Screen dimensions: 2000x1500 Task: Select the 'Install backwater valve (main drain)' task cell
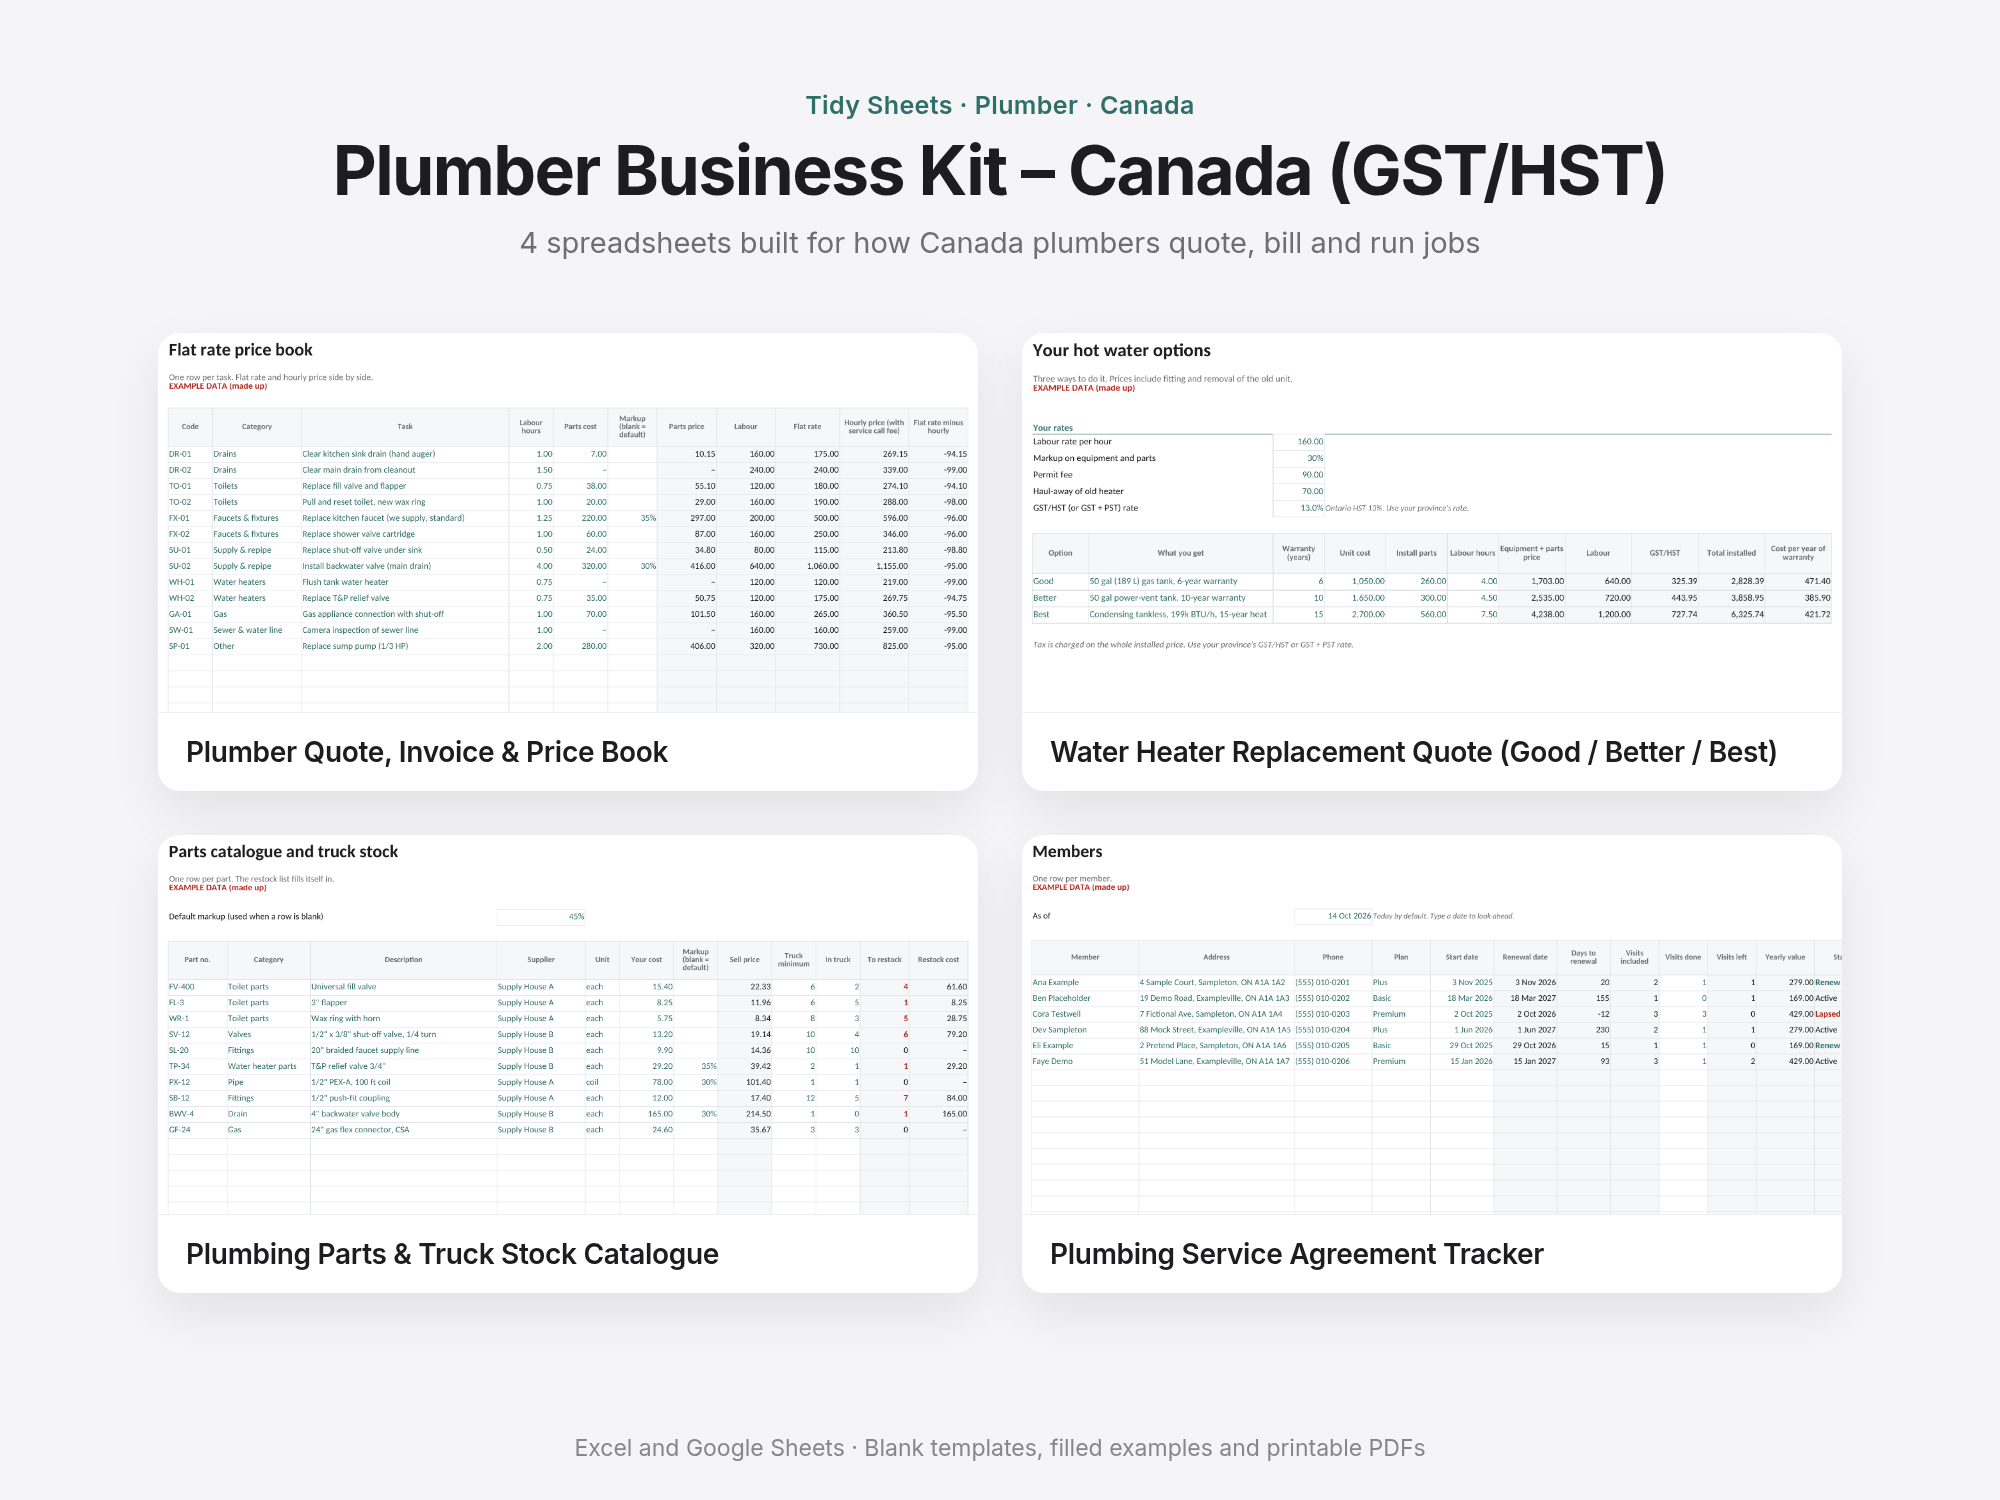coord(405,566)
